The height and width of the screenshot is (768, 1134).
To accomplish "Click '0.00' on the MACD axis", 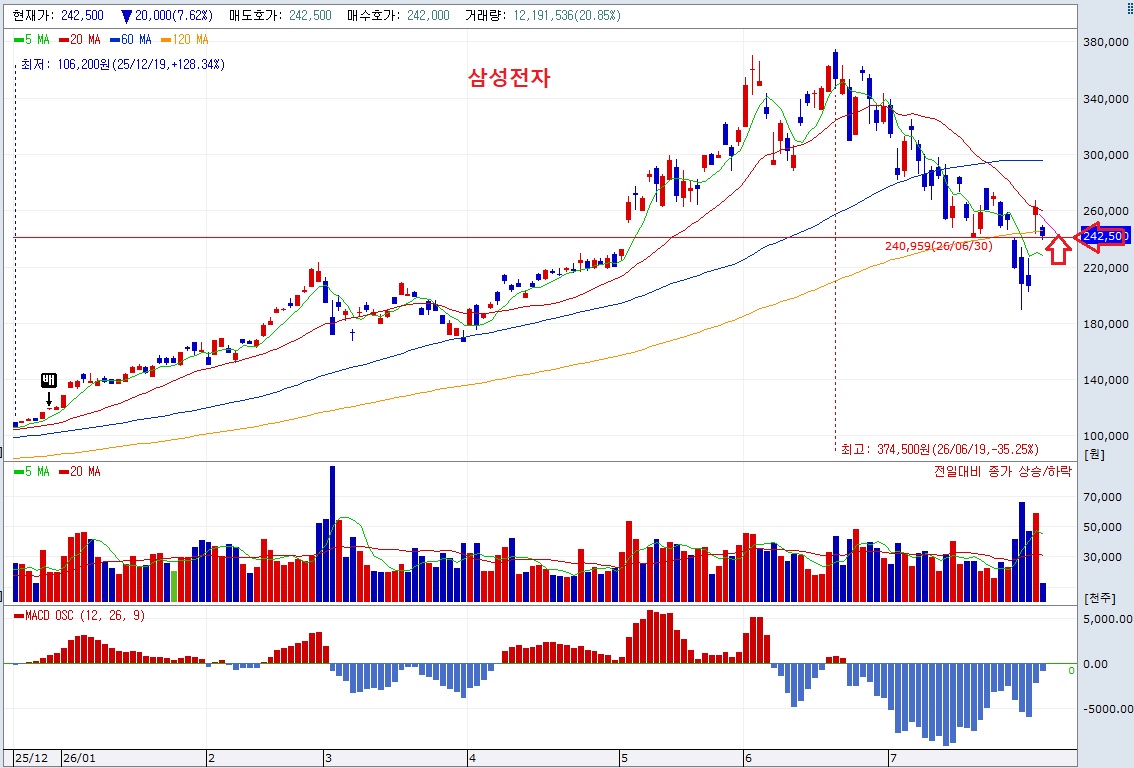I will pos(1095,664).
